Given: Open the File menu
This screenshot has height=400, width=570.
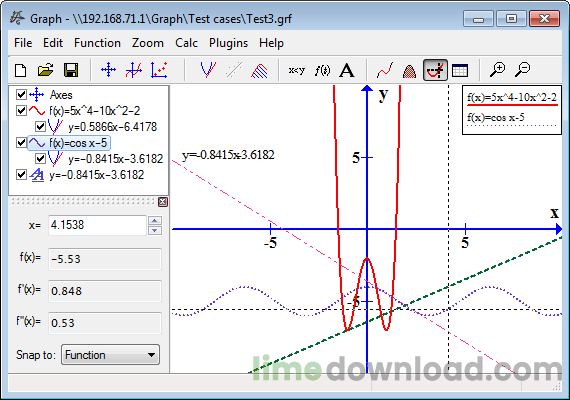Looking at the screenshot, I should coord(23,43).
